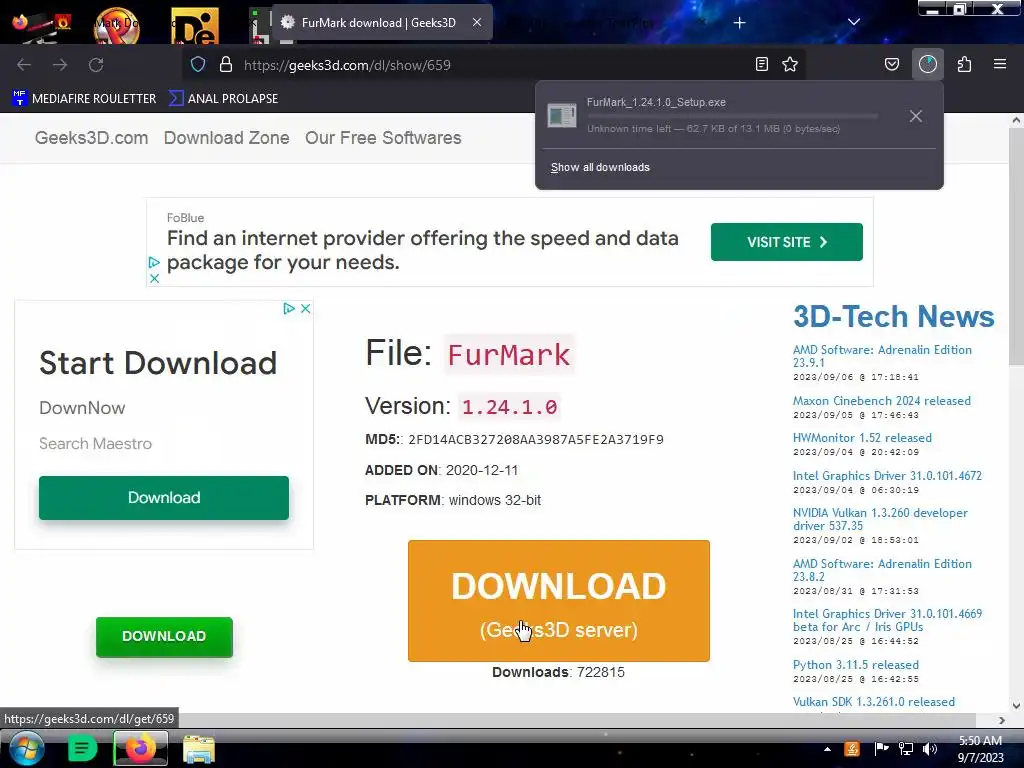This screenshot has width=1024, height=768.
Task: Switch to the pinned tab with 'De' icon
Action: pyautogui.click(x=195, y=25)
